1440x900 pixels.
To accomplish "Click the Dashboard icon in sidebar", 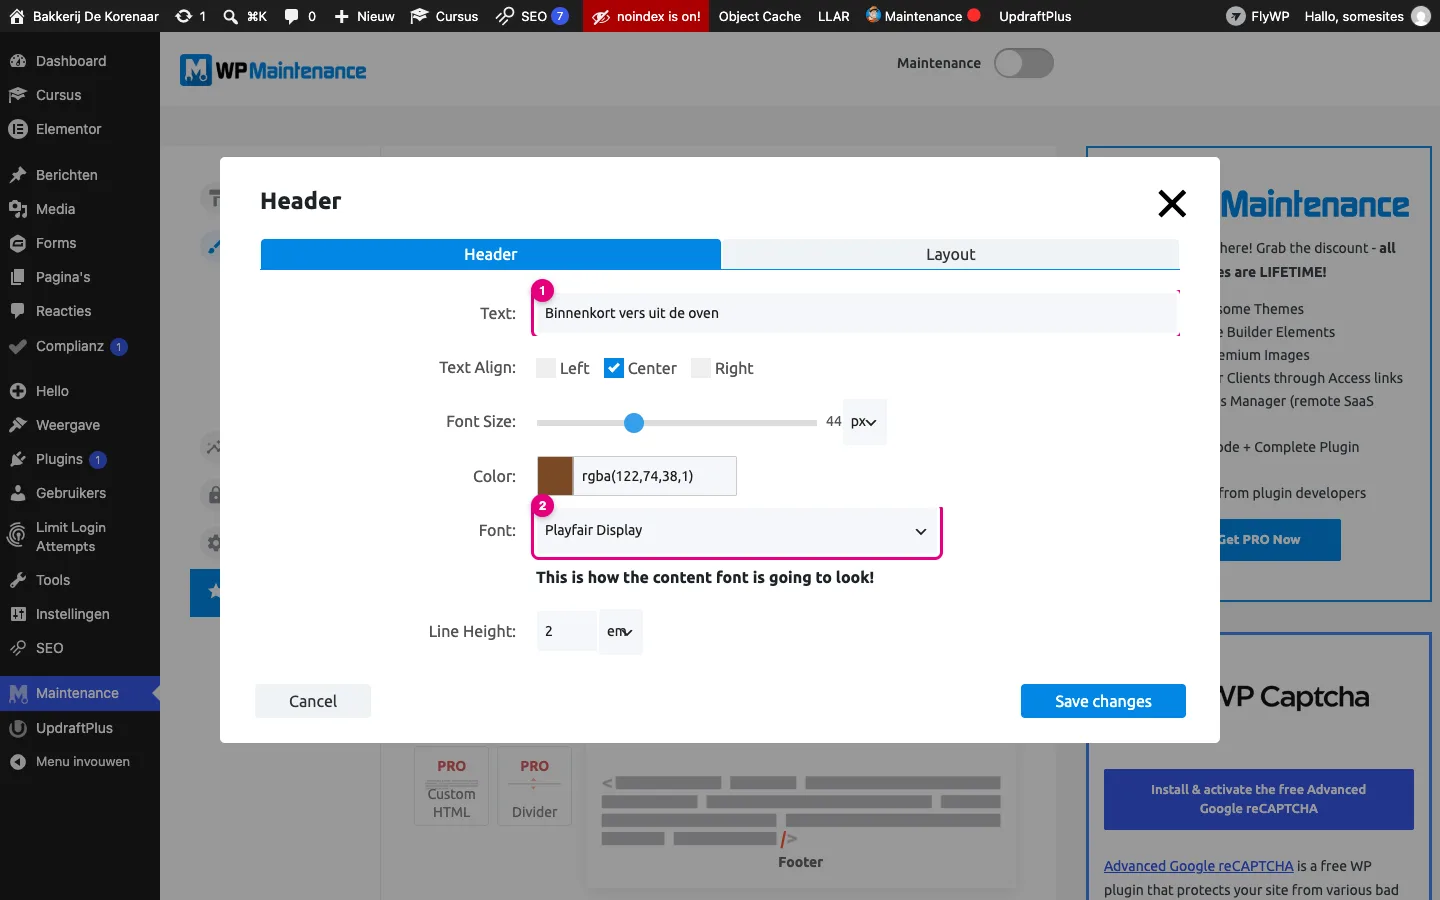I will 17,61.
